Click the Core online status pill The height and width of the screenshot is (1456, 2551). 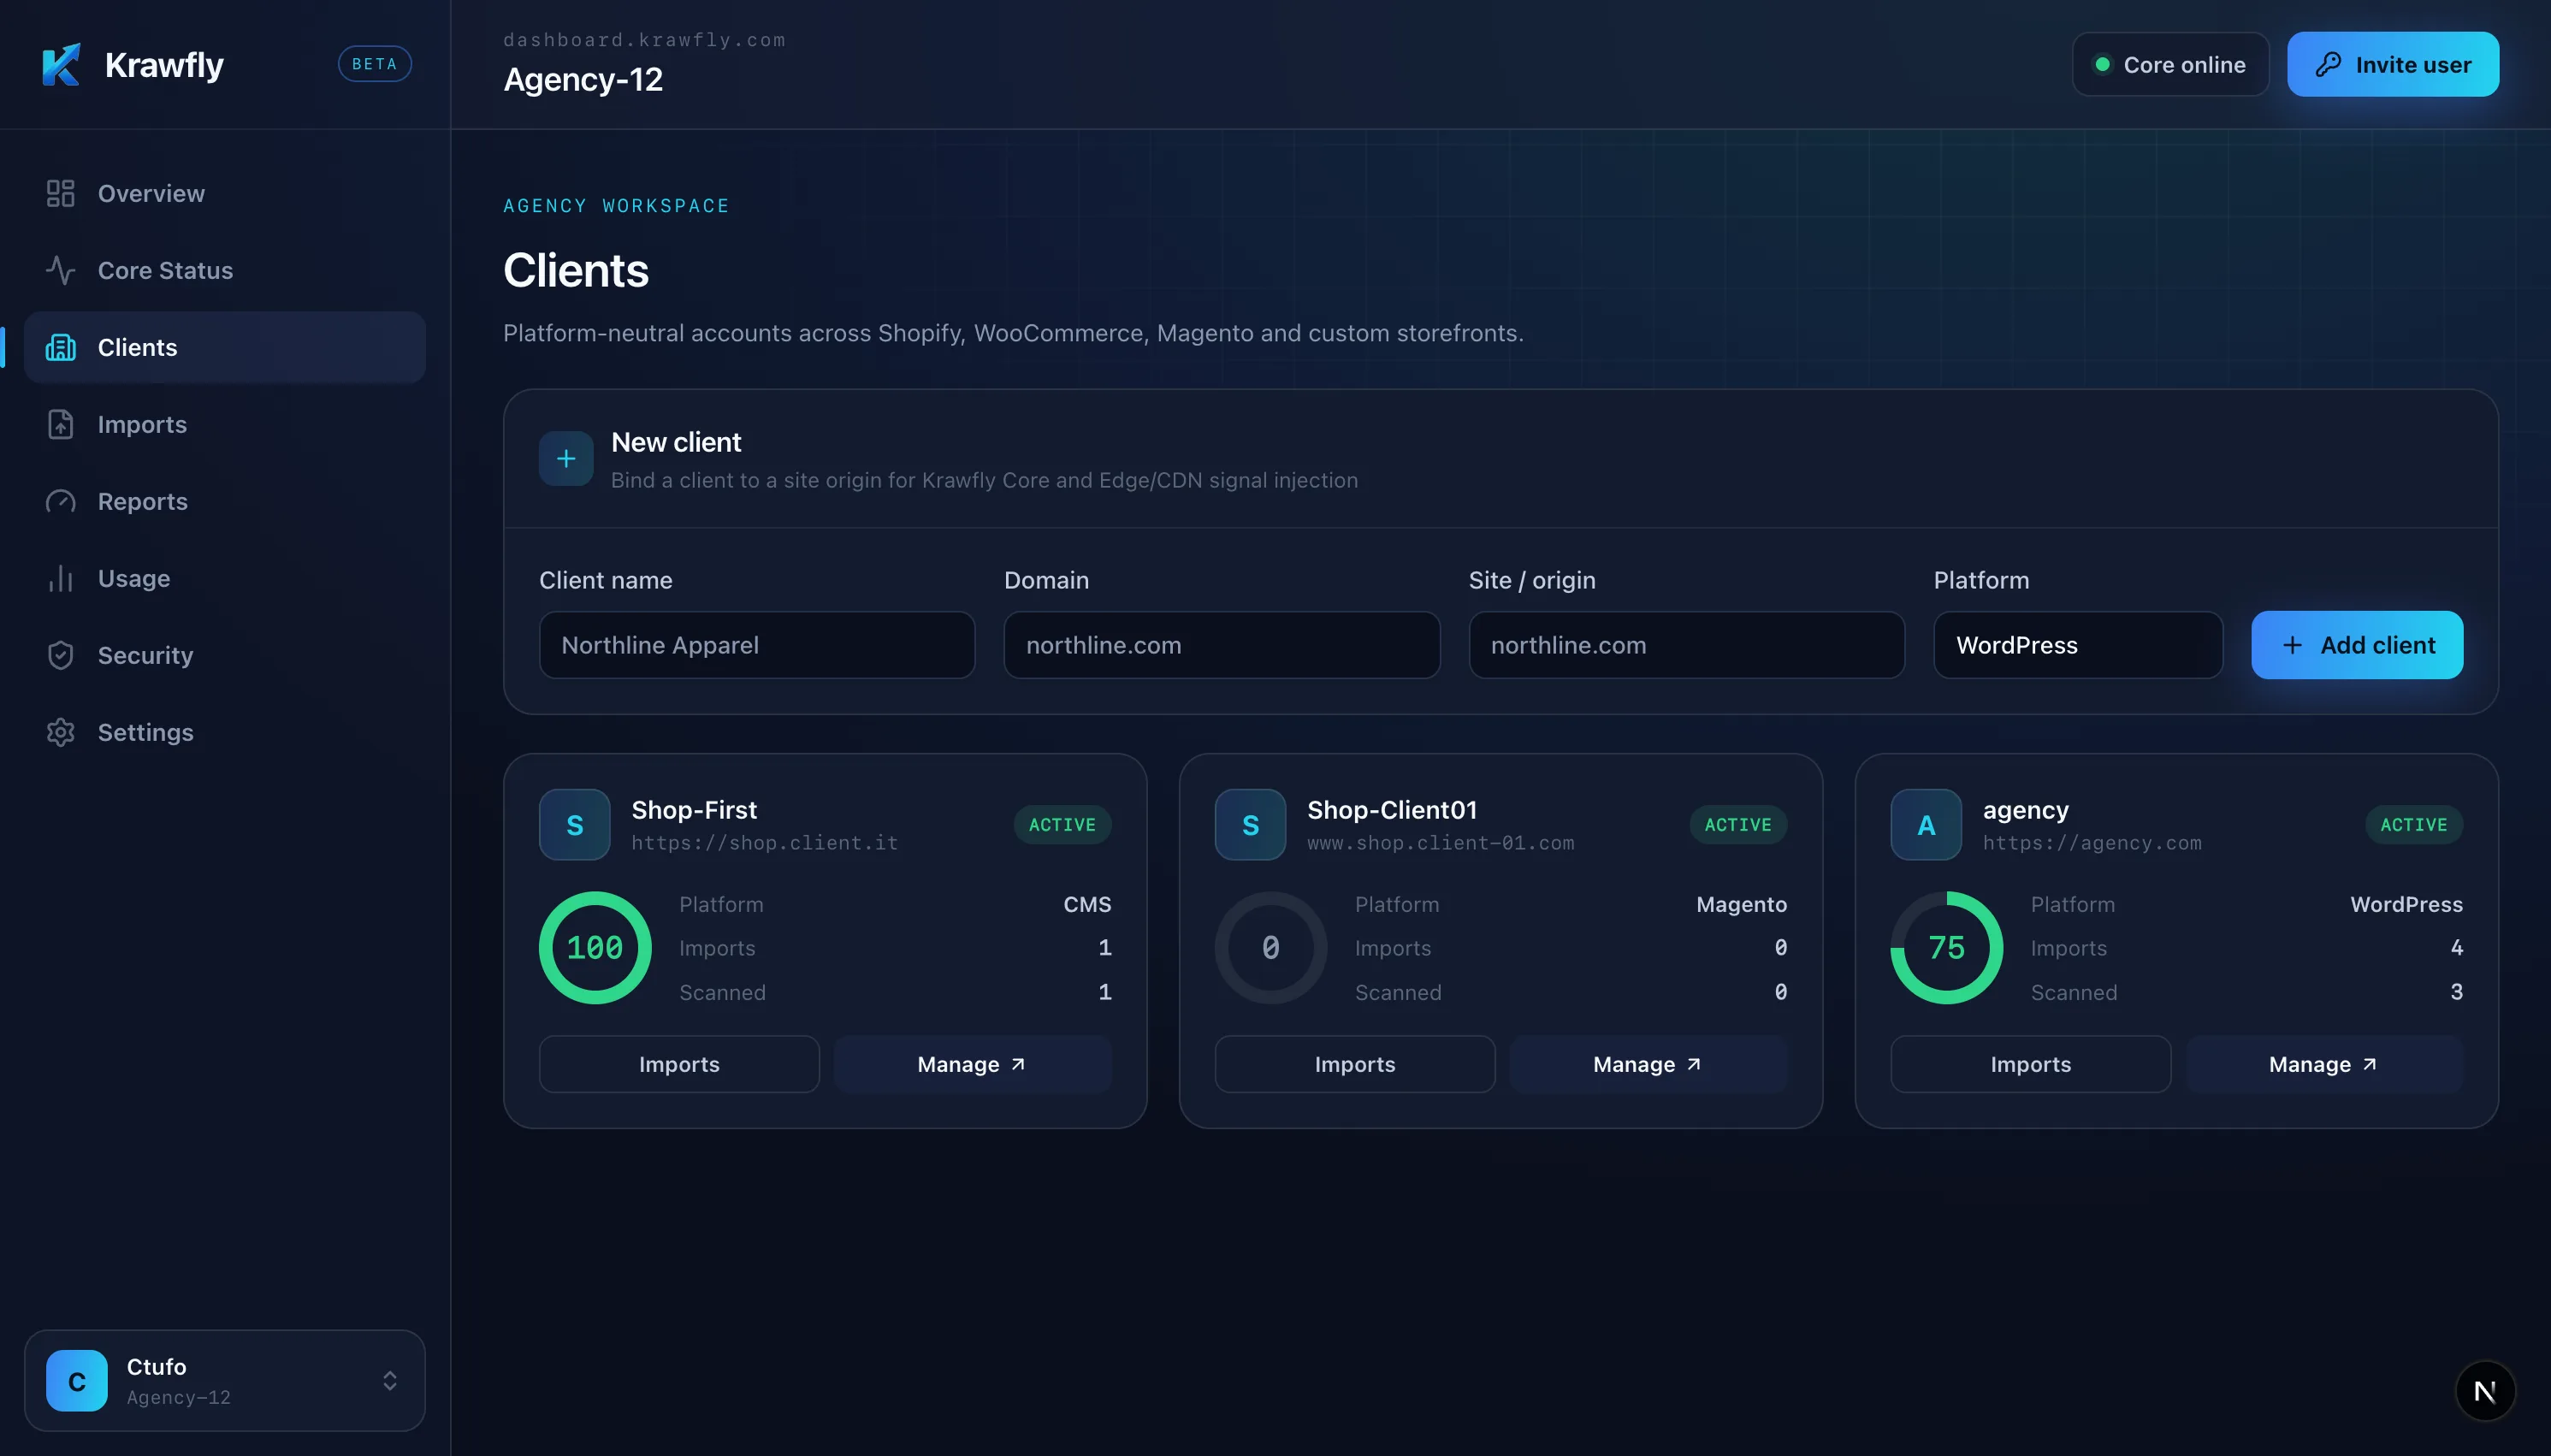coord(2170,64)
